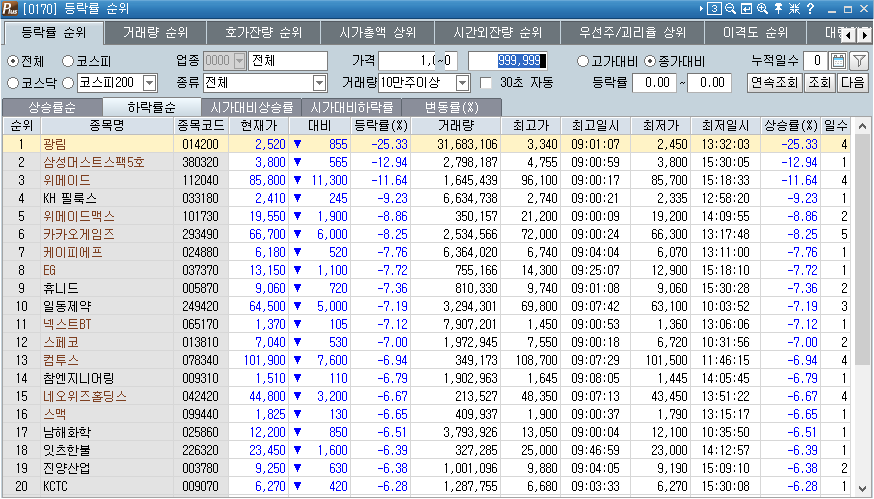Click stock name 카카오게임즈
This screenshot has width=874, height=499.
(79, 234)
